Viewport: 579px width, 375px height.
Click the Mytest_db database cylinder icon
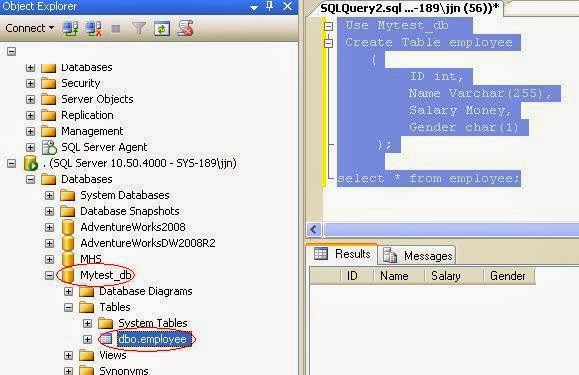pos(68,275)
